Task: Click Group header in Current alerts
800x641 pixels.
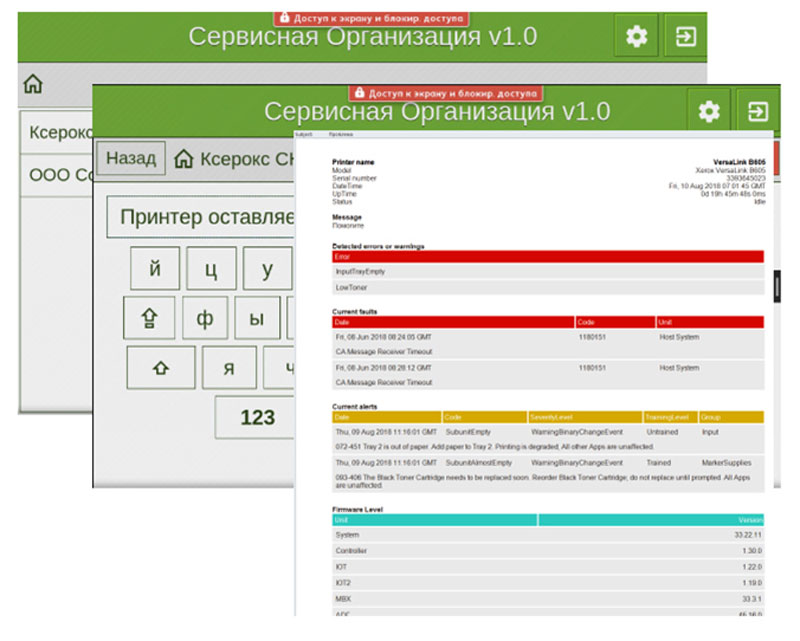Action: coord(731,417)
